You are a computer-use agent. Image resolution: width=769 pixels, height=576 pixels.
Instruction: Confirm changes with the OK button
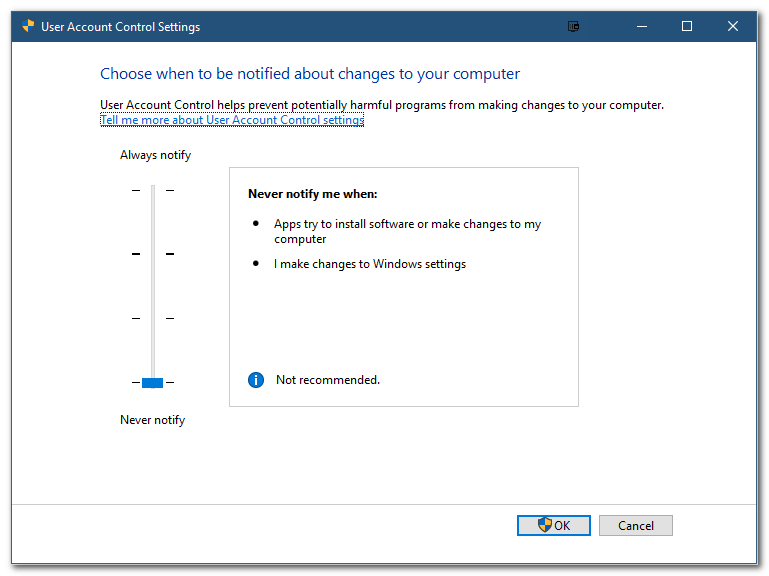554,525
